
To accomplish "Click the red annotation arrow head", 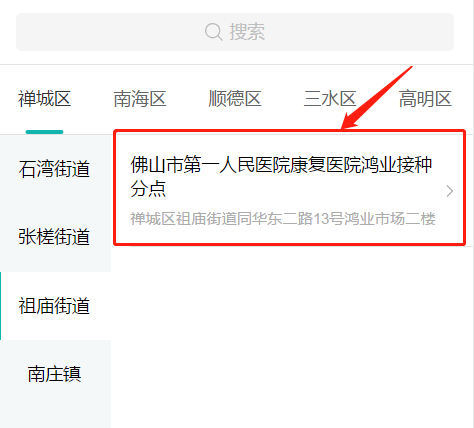I will tap(349, 121).
